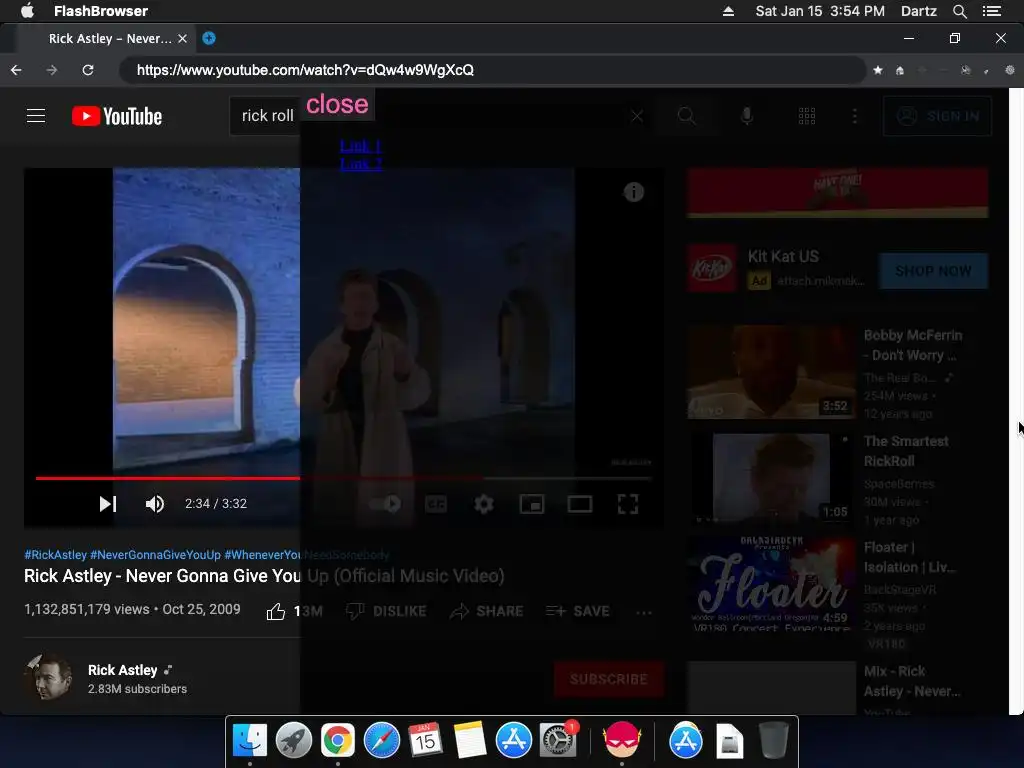The height and width of the screenshot is (768, 1024).
Task: Clear the search text with the X
Action: pos(637,116)
